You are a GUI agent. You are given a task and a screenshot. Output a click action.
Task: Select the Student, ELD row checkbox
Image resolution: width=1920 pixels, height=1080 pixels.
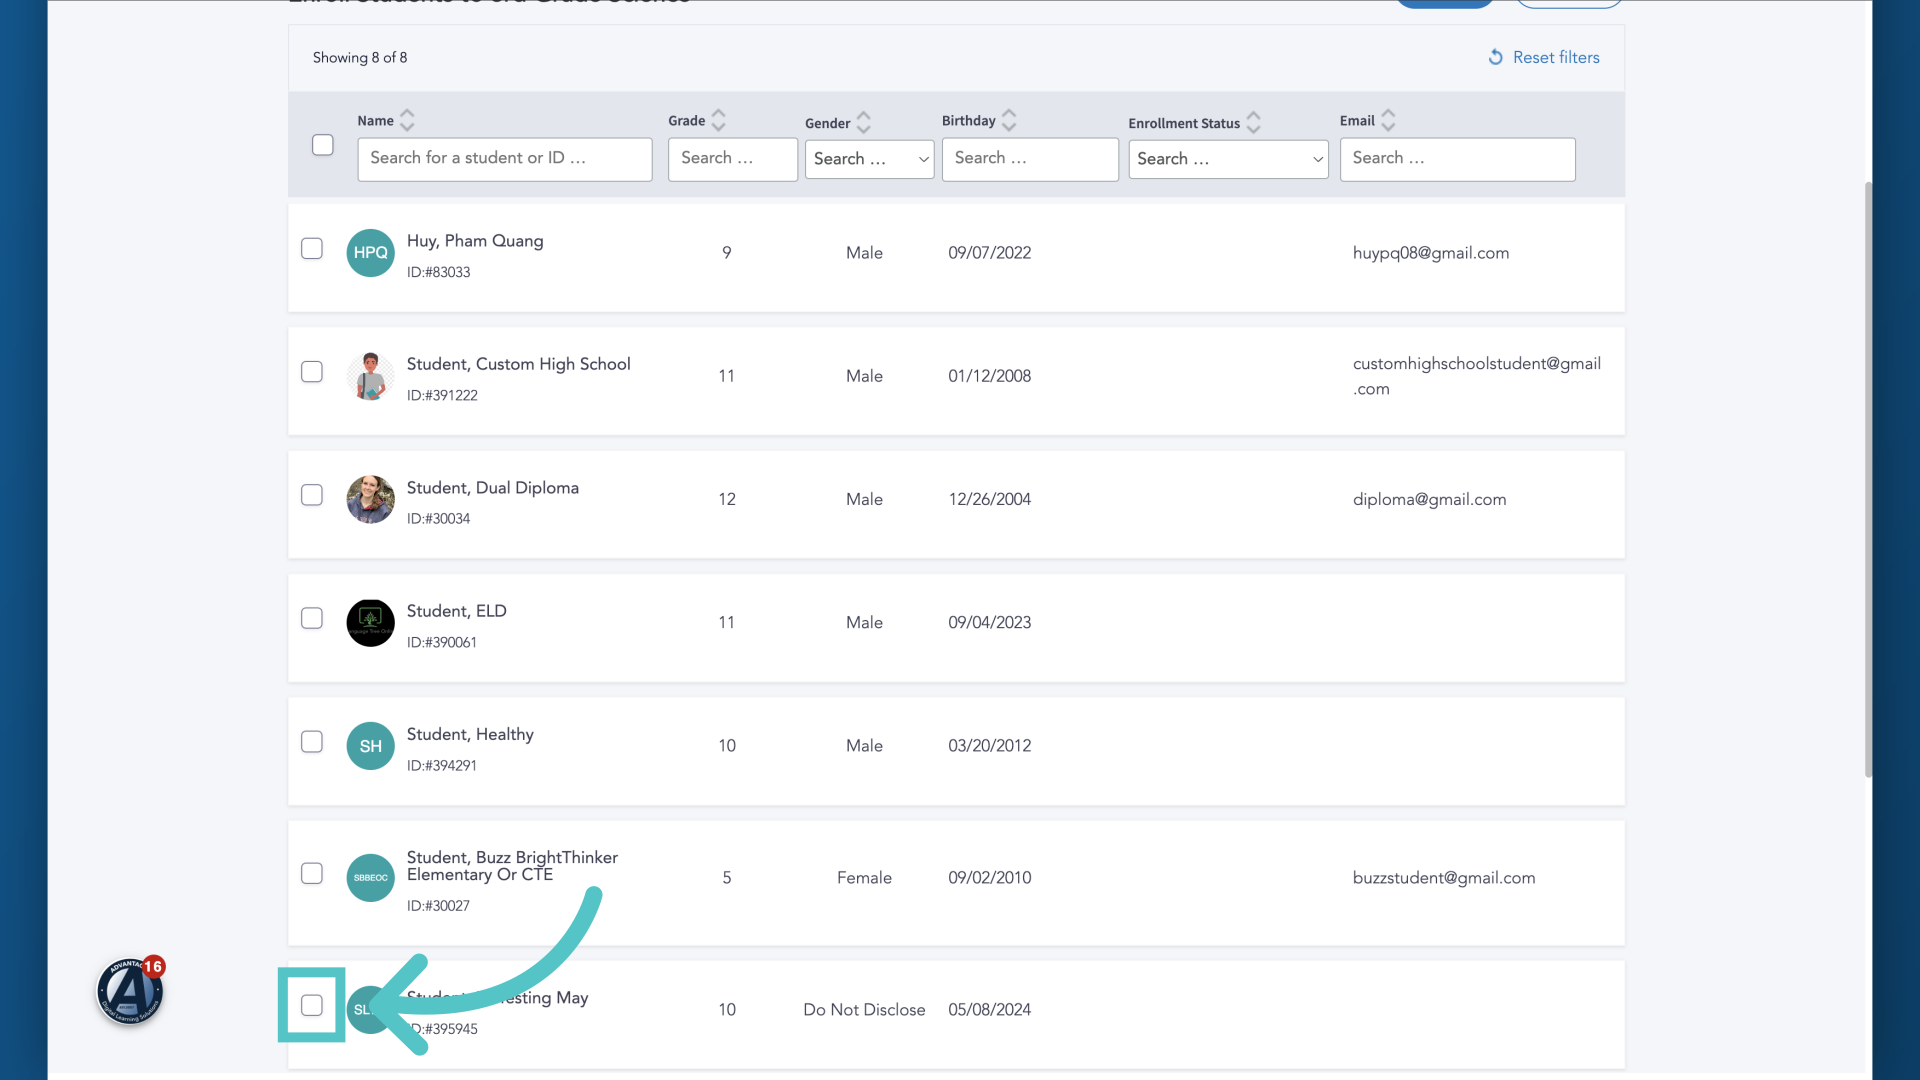(x=312, y=618)
